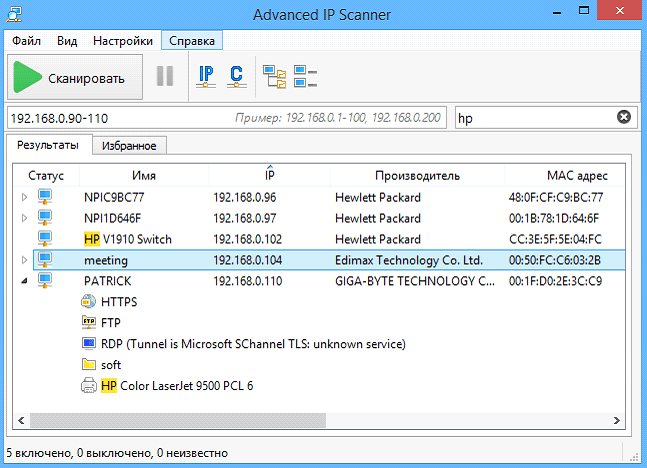The width and height of the screenshot is (647, 468).
Task: Click the collapse all list toolbar icon
Action: pos(305,77)
